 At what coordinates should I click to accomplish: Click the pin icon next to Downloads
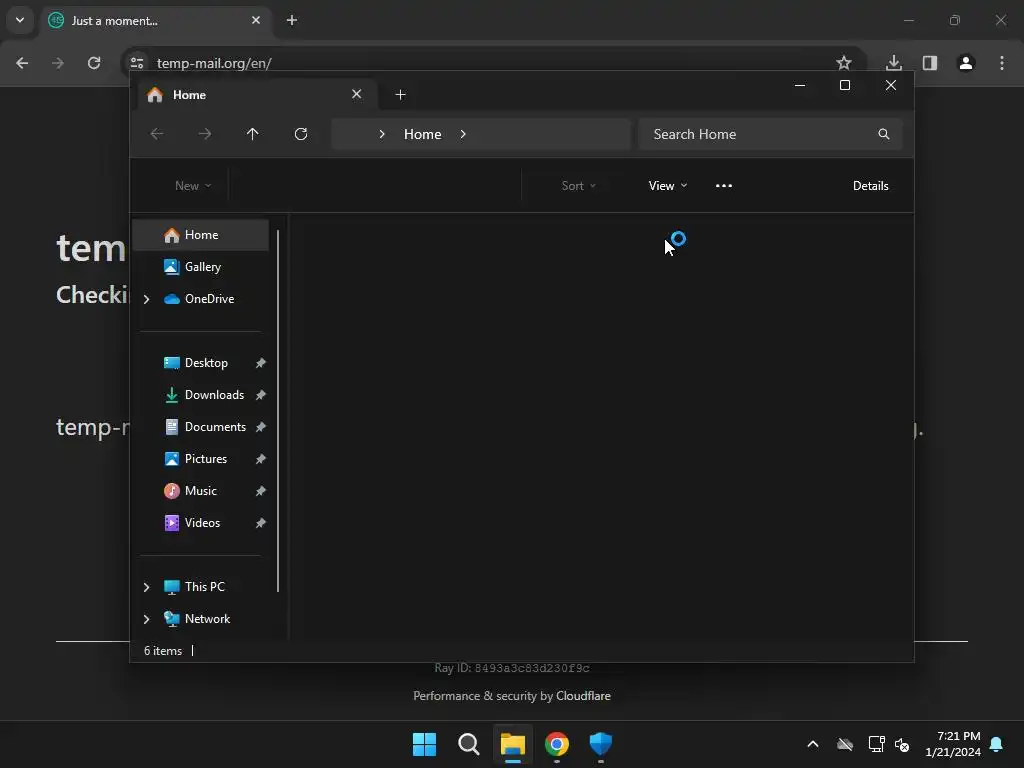pyautogui.click(x=261, y=395)
